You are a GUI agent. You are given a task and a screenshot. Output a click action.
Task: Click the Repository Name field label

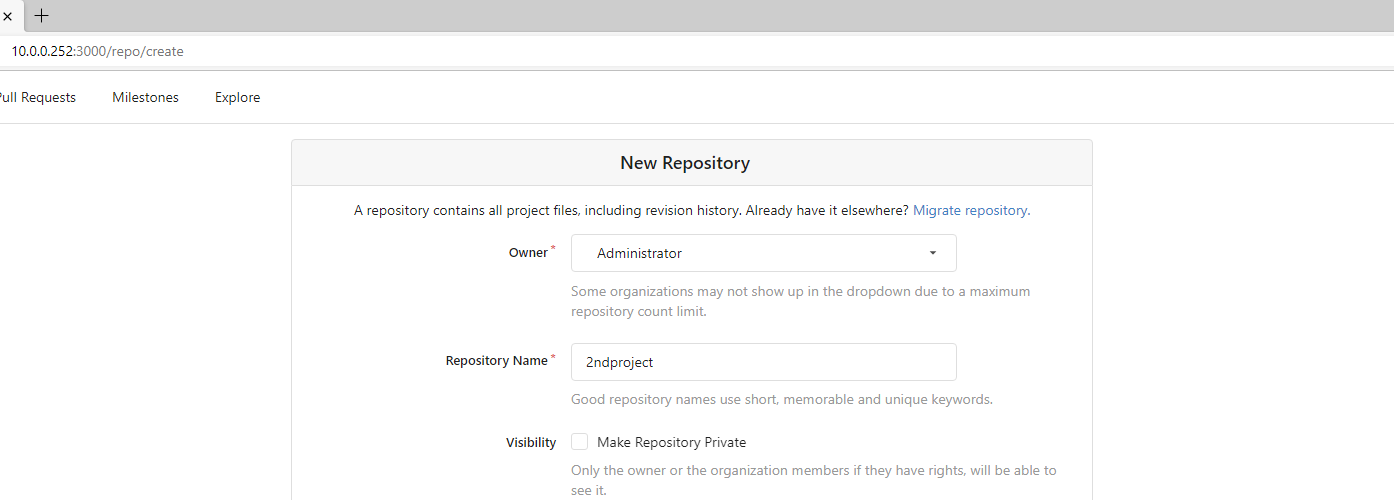coord(496,361)
